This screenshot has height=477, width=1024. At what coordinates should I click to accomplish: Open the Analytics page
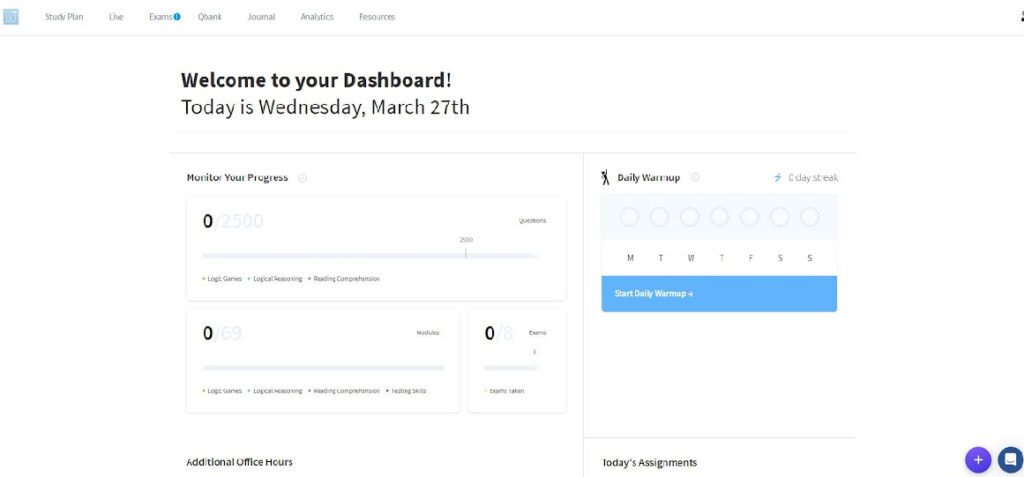(x=317, y=17)
